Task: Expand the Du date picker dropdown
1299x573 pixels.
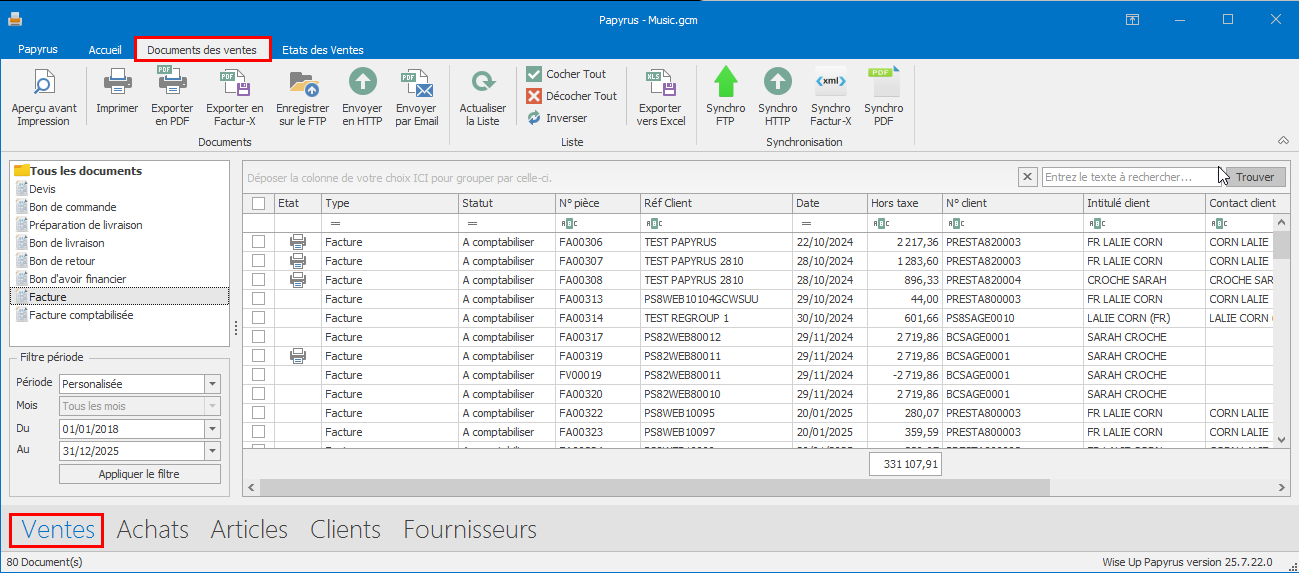Action: pos(211,429)
